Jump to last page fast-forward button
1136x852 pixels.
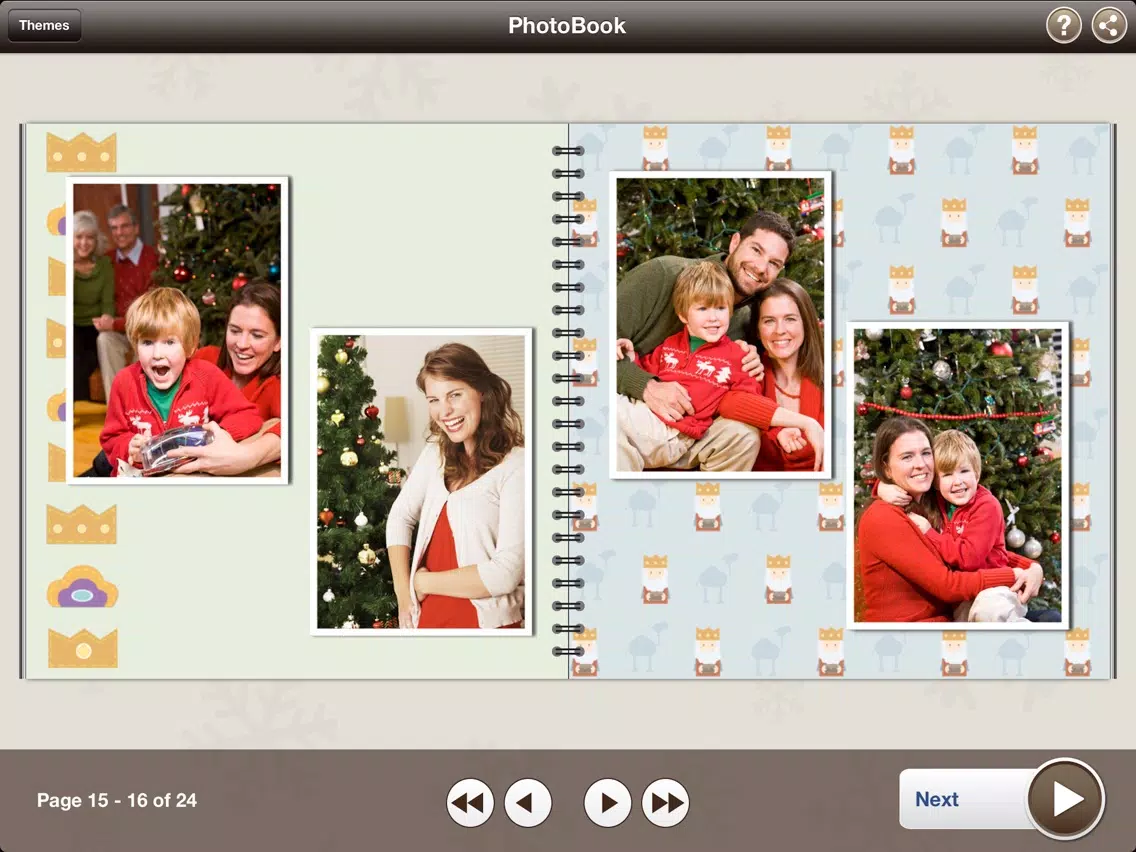click(x=665, y=803)
